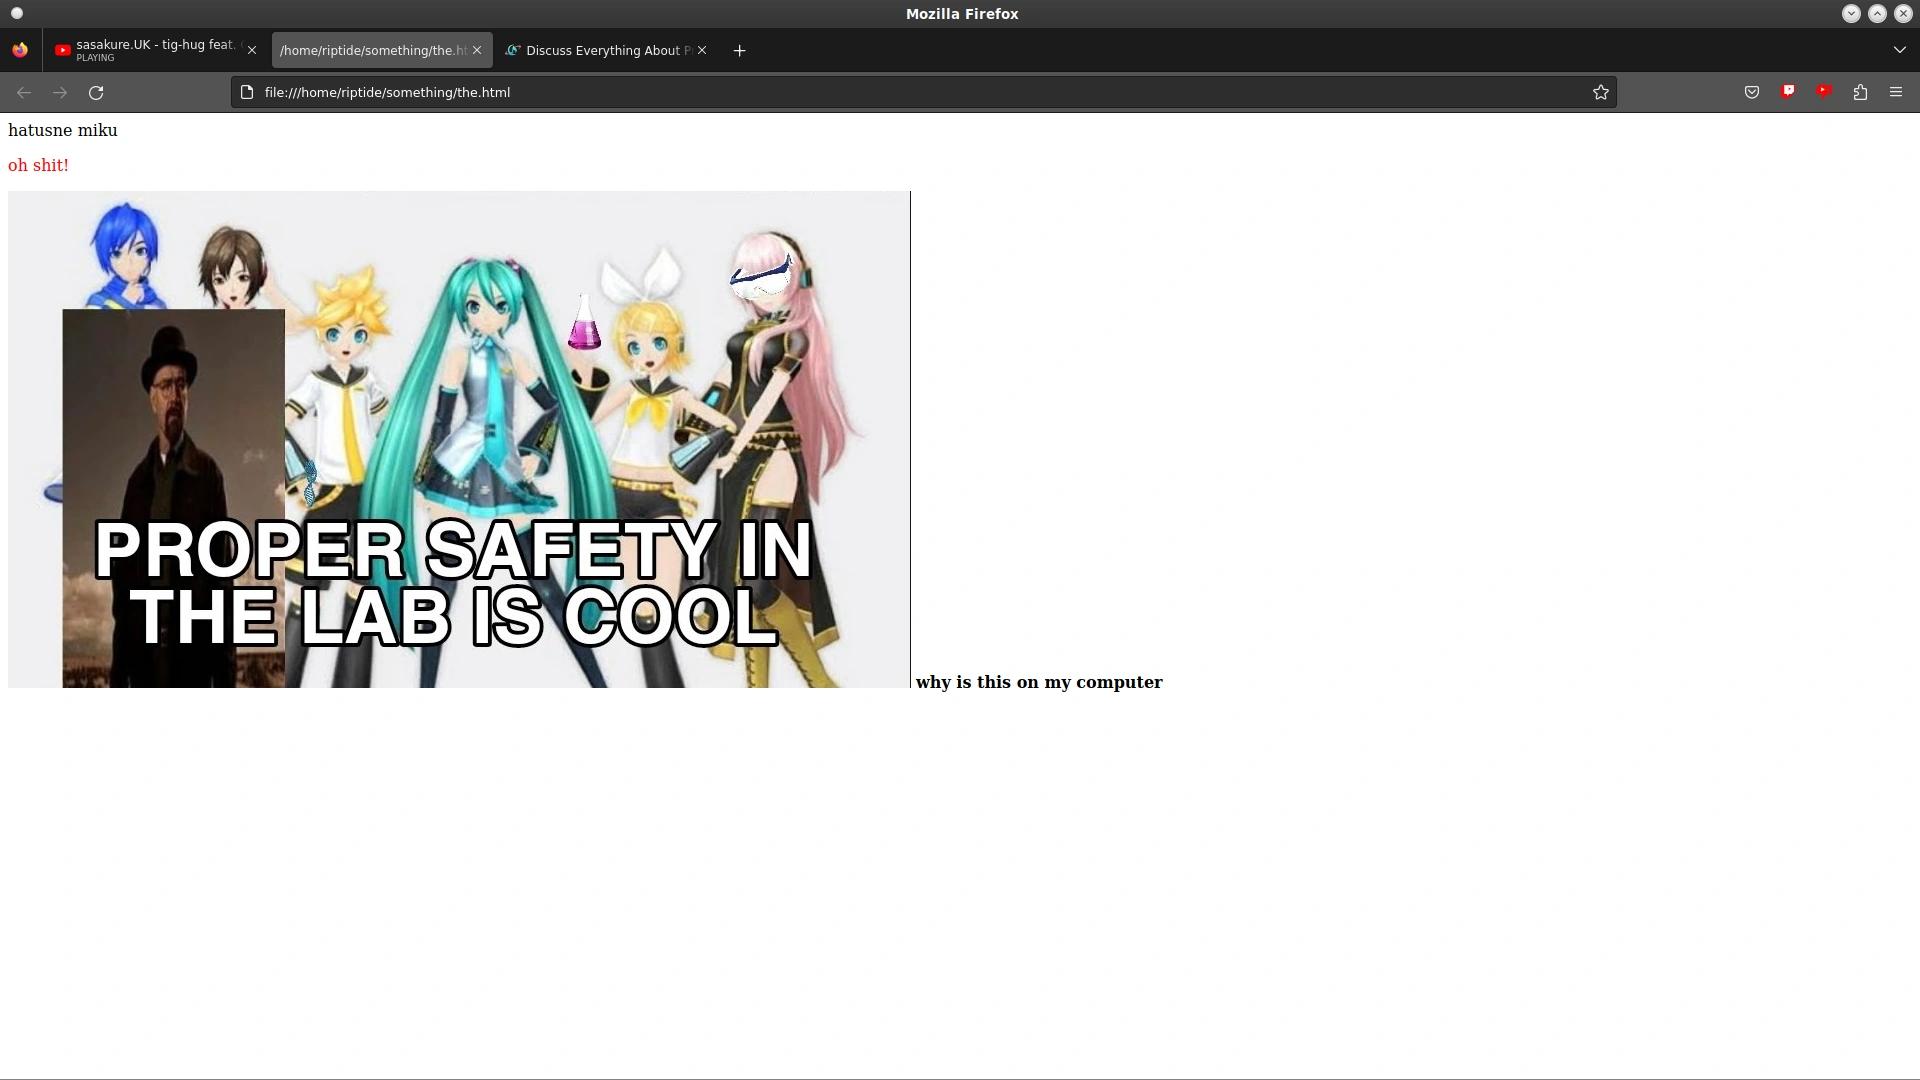Bookmark this page with the star
The image size is (1920, 1080).
pyautogui.click(x=1600, y=92)
